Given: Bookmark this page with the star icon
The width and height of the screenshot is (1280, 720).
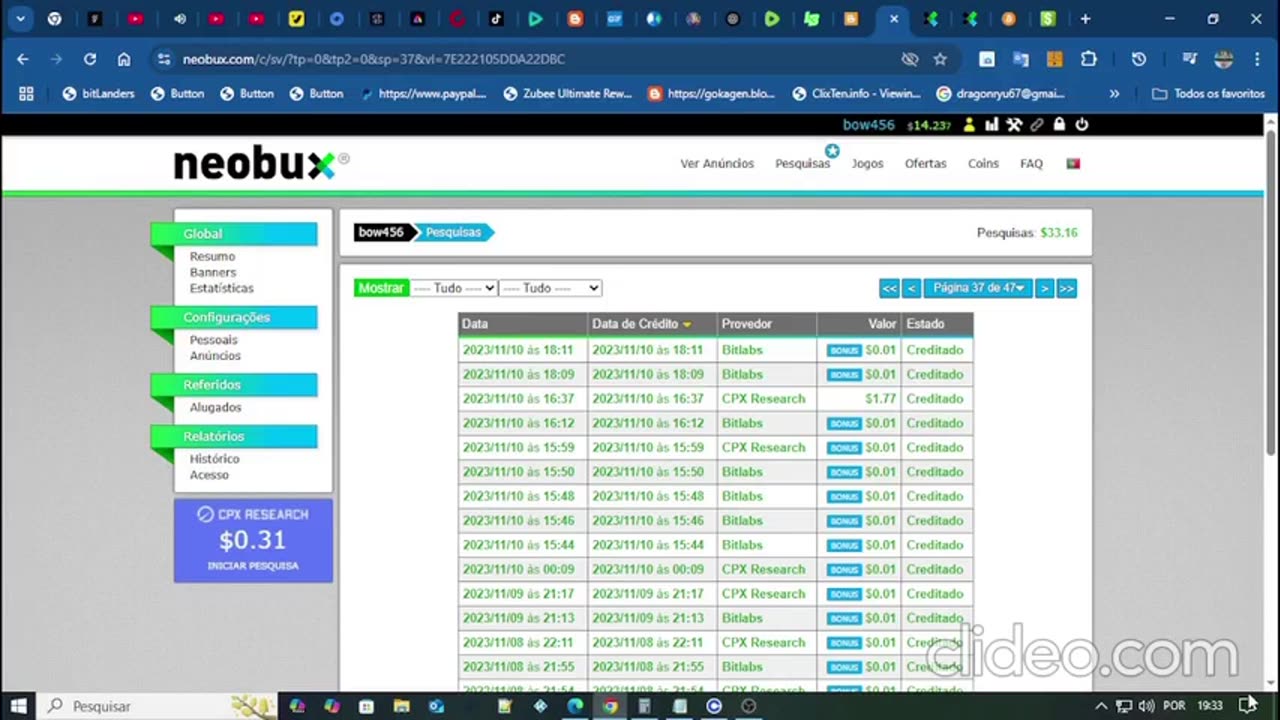Looking at the screenshot, I should [x=940, y=59].
